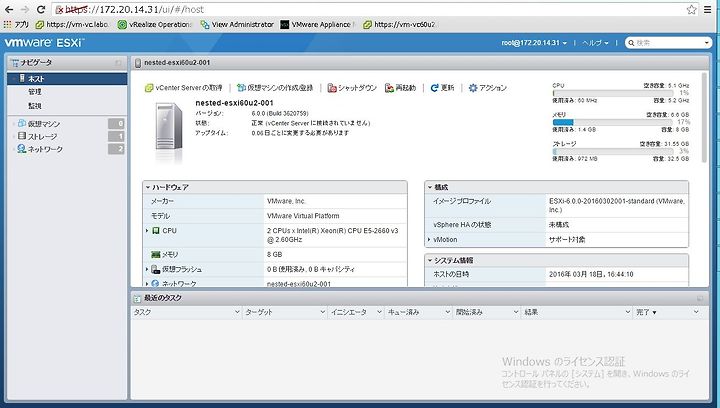The width and height of the screenshot is (720, 408).
Task: Click the virtual machines navigator icon
Action: point(22,123)
